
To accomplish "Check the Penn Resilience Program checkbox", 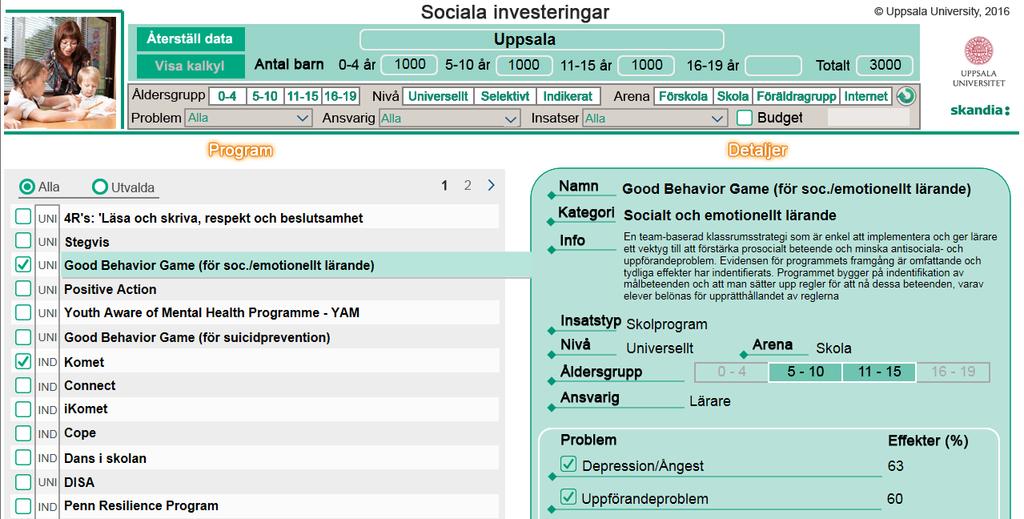I will pyautogui.click(x=23, y=505).
